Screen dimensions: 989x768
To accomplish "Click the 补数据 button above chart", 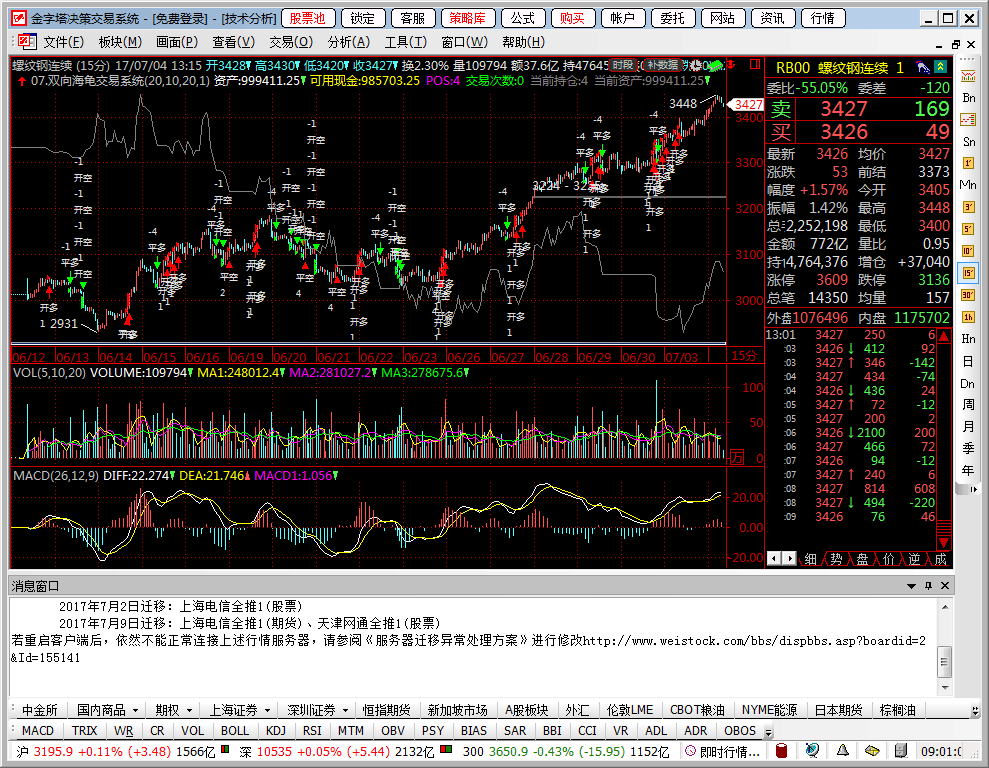I will click(662, 64).
